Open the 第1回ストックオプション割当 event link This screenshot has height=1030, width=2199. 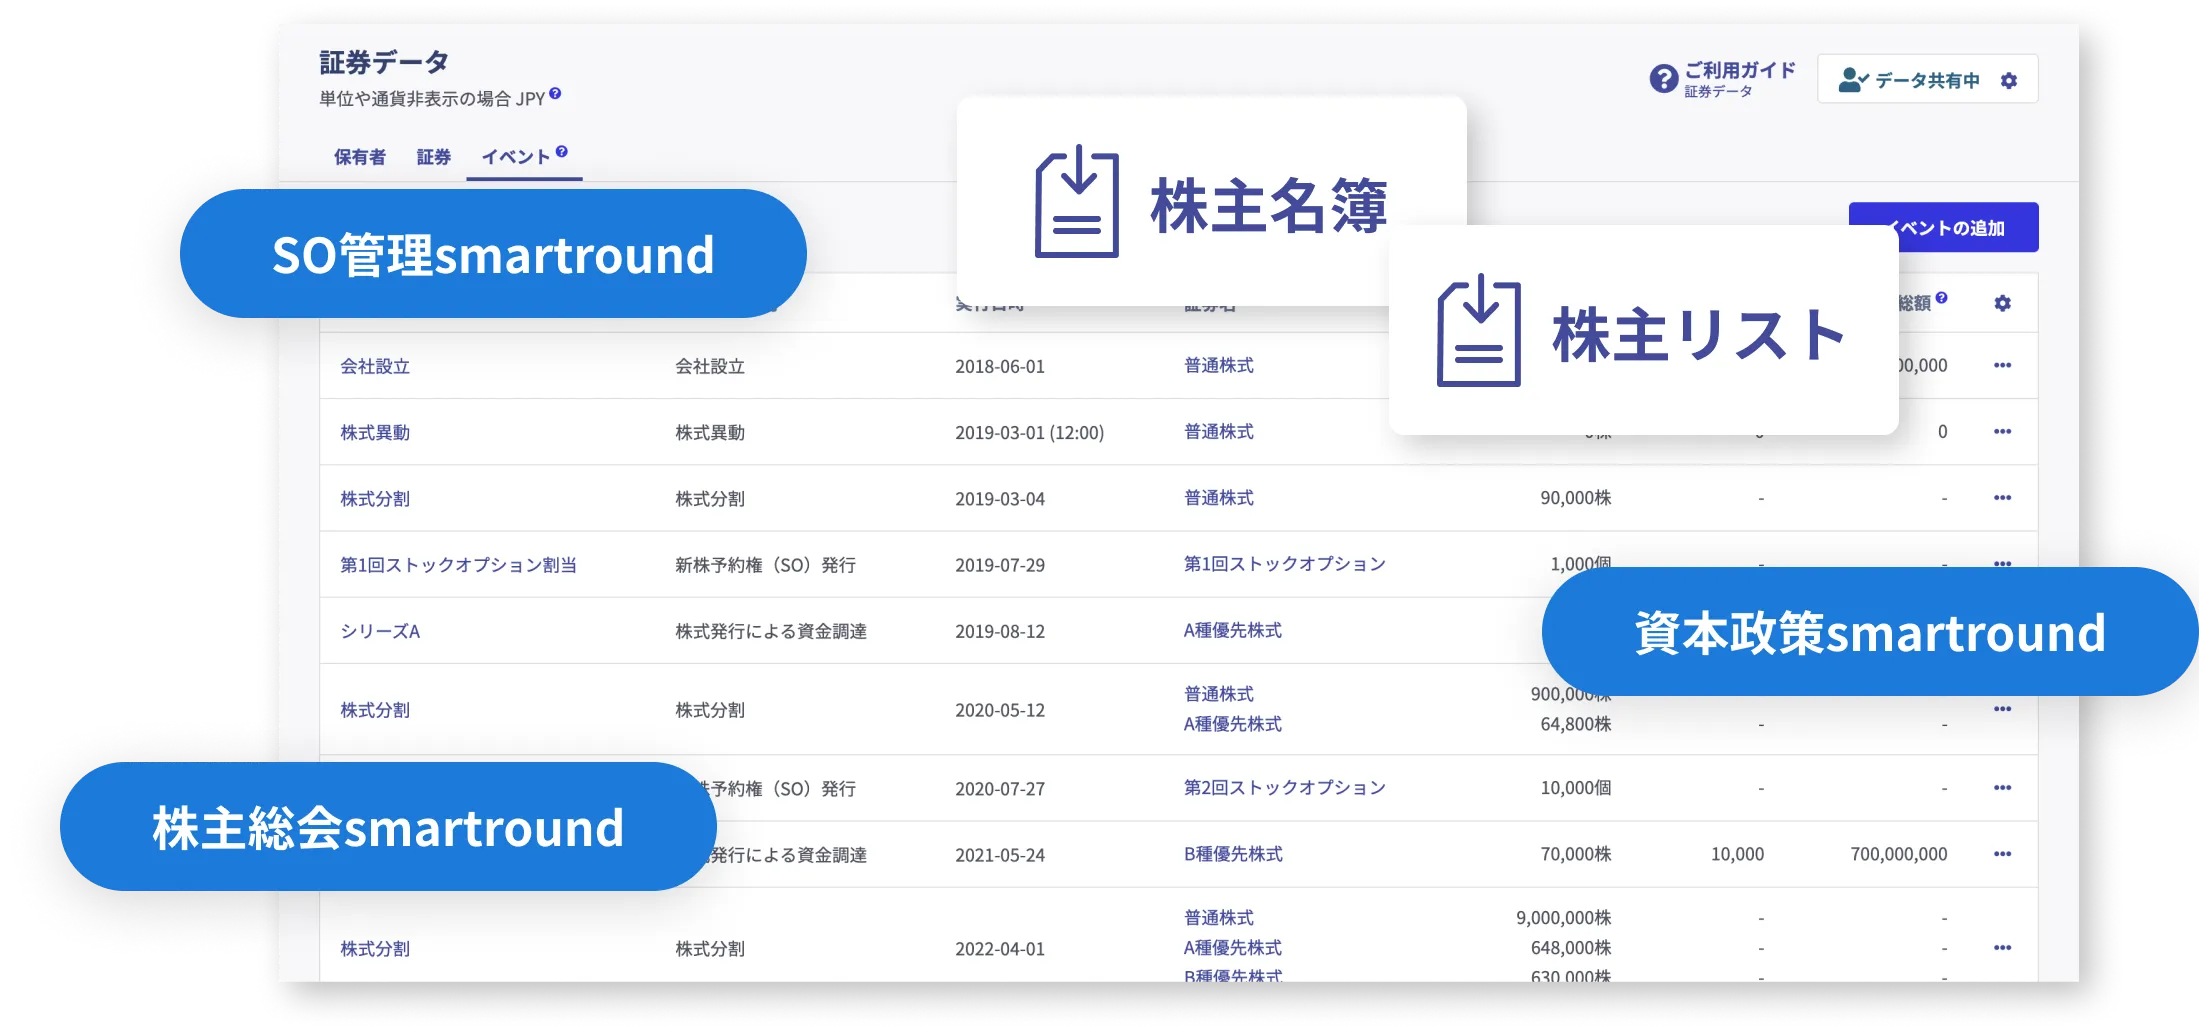458,564
